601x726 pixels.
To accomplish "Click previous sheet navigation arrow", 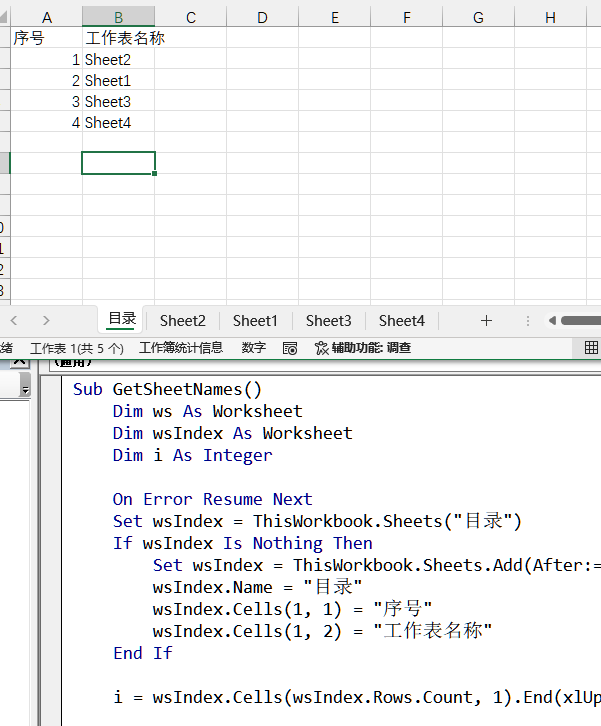I will click(14, 321).
